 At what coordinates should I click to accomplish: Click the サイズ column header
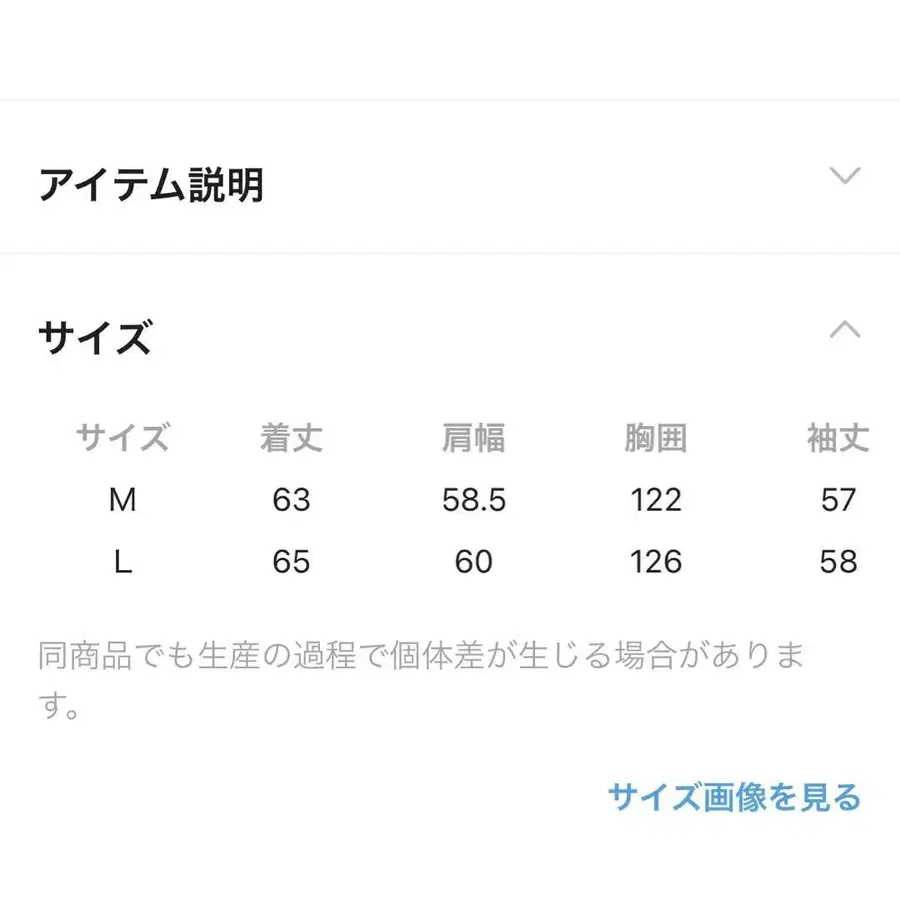tap(122, 437)
